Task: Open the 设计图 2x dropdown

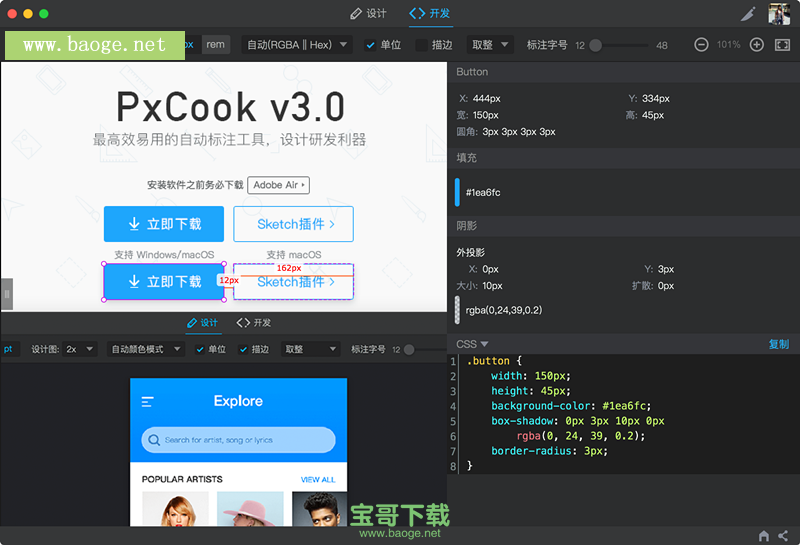Action: [80, 349]
